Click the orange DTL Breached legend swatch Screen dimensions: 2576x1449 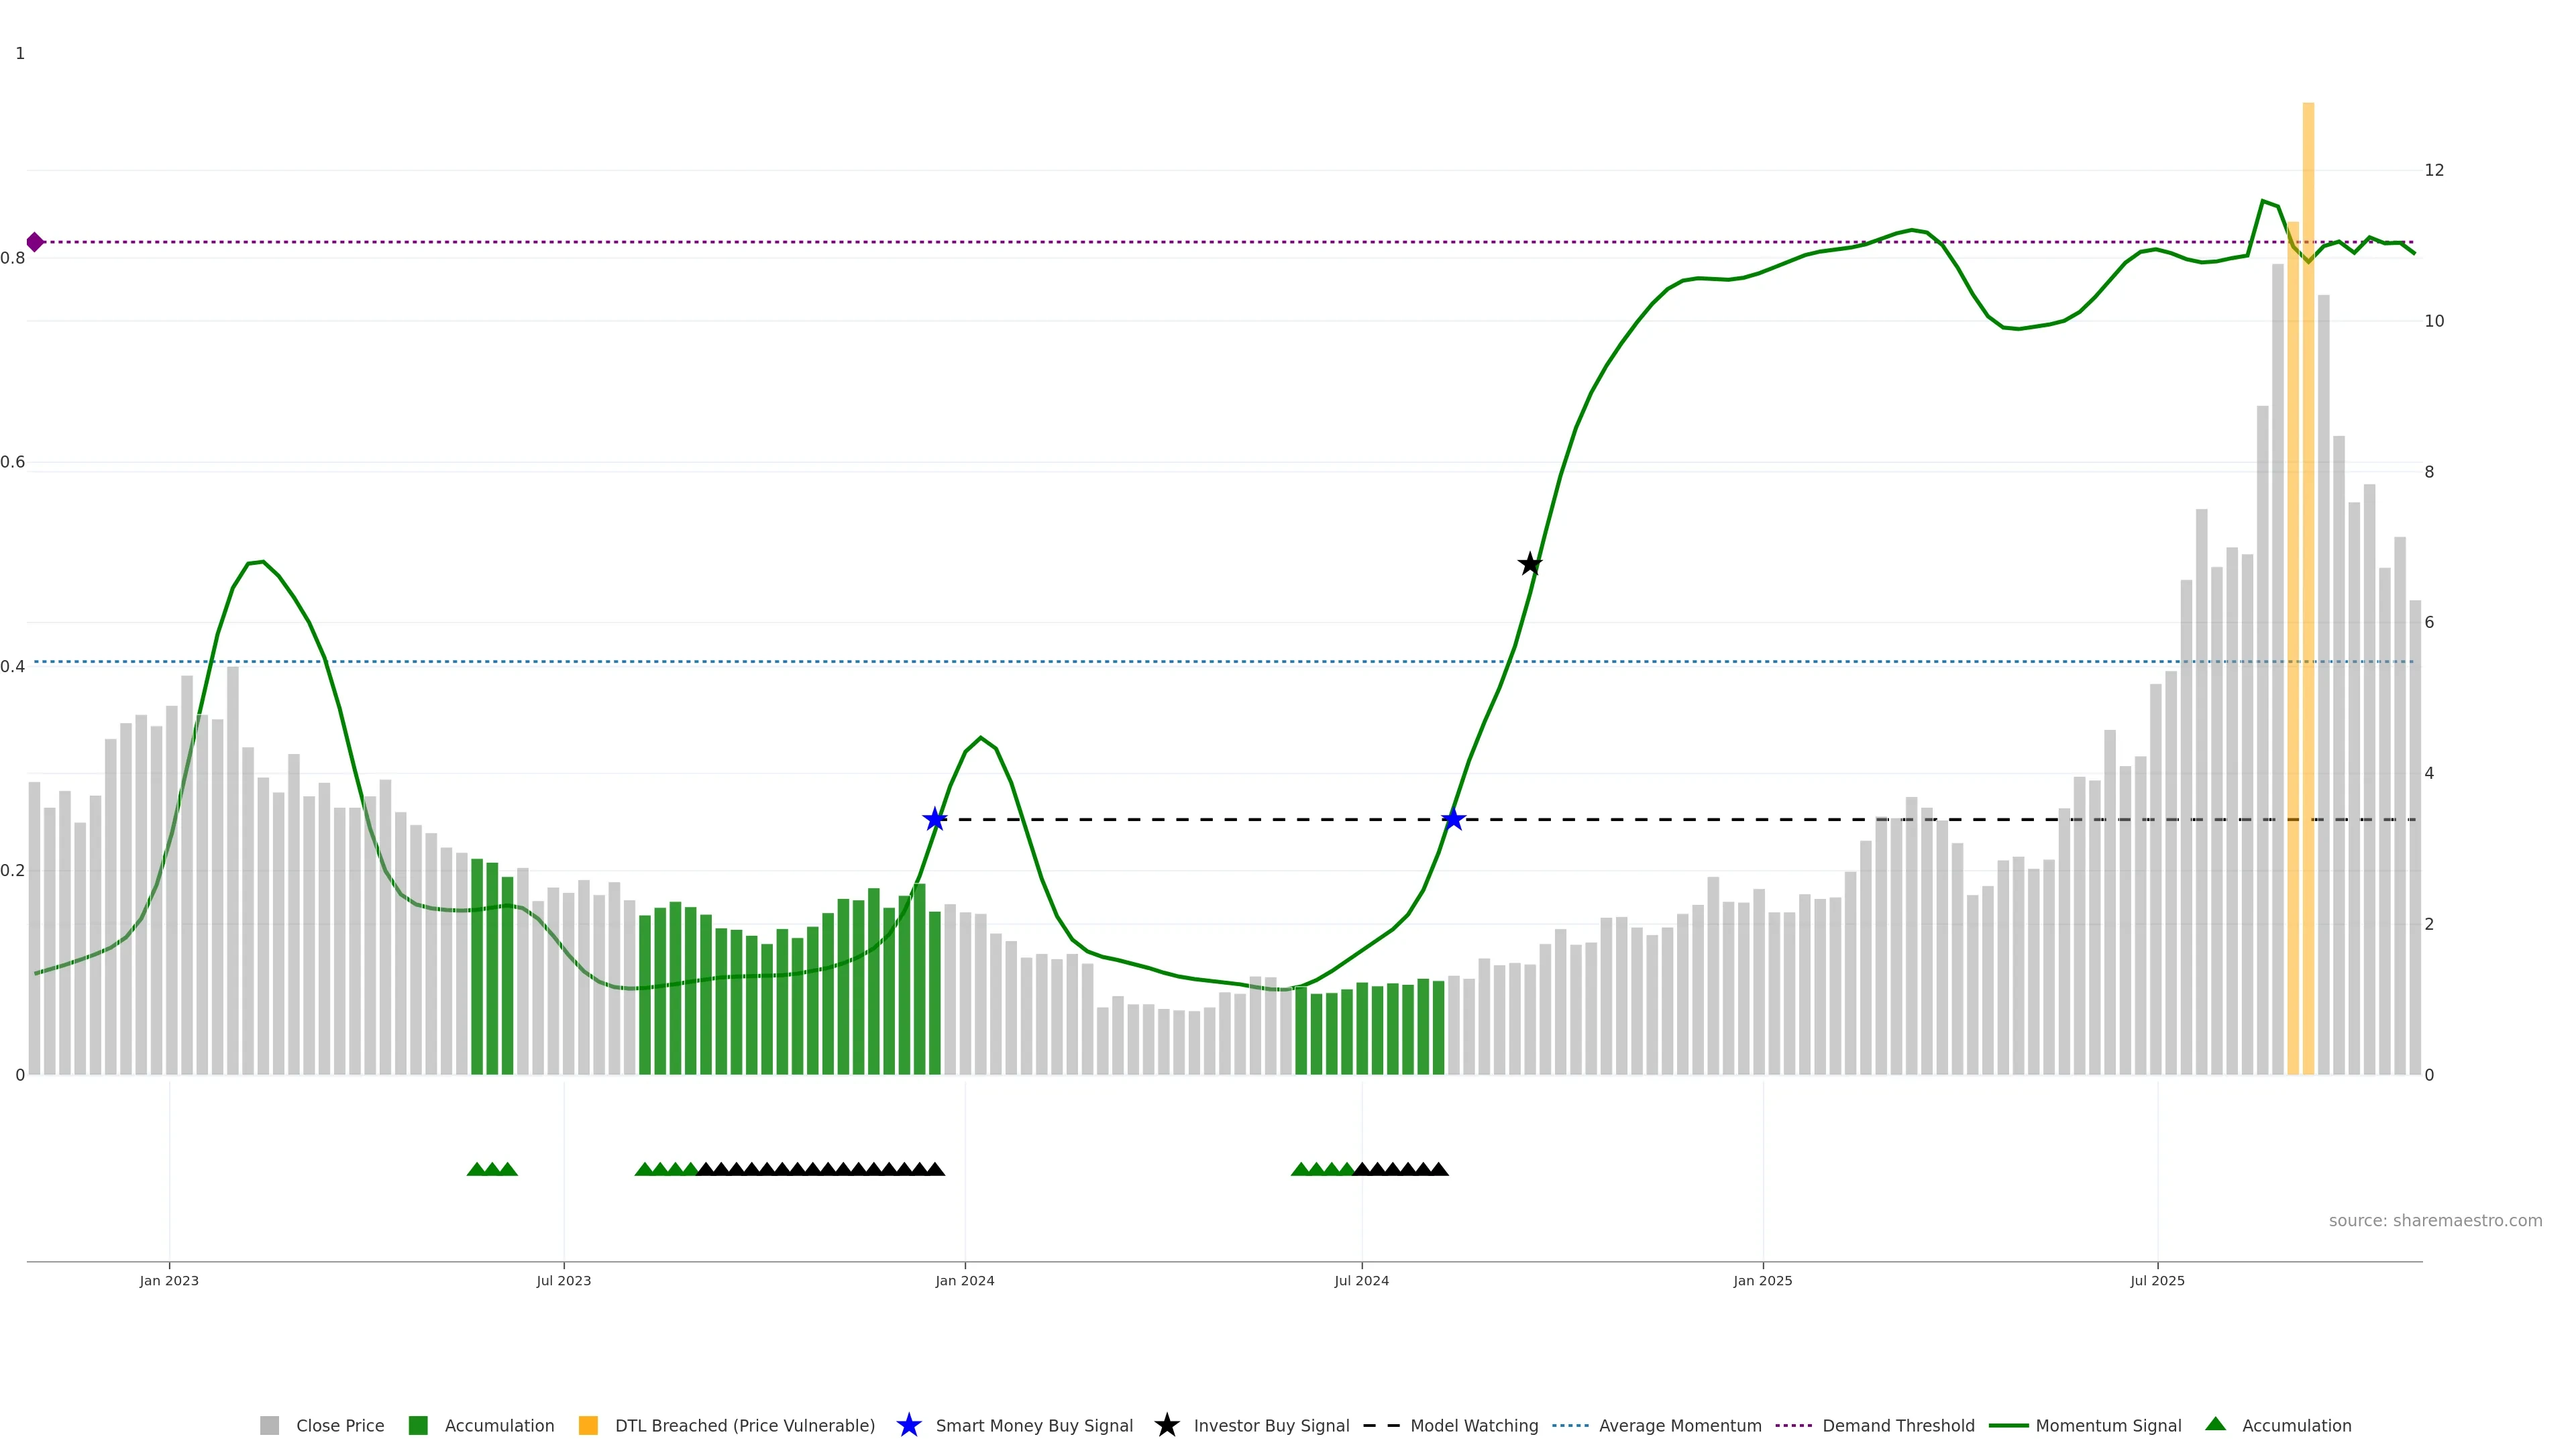point(588,1425)
